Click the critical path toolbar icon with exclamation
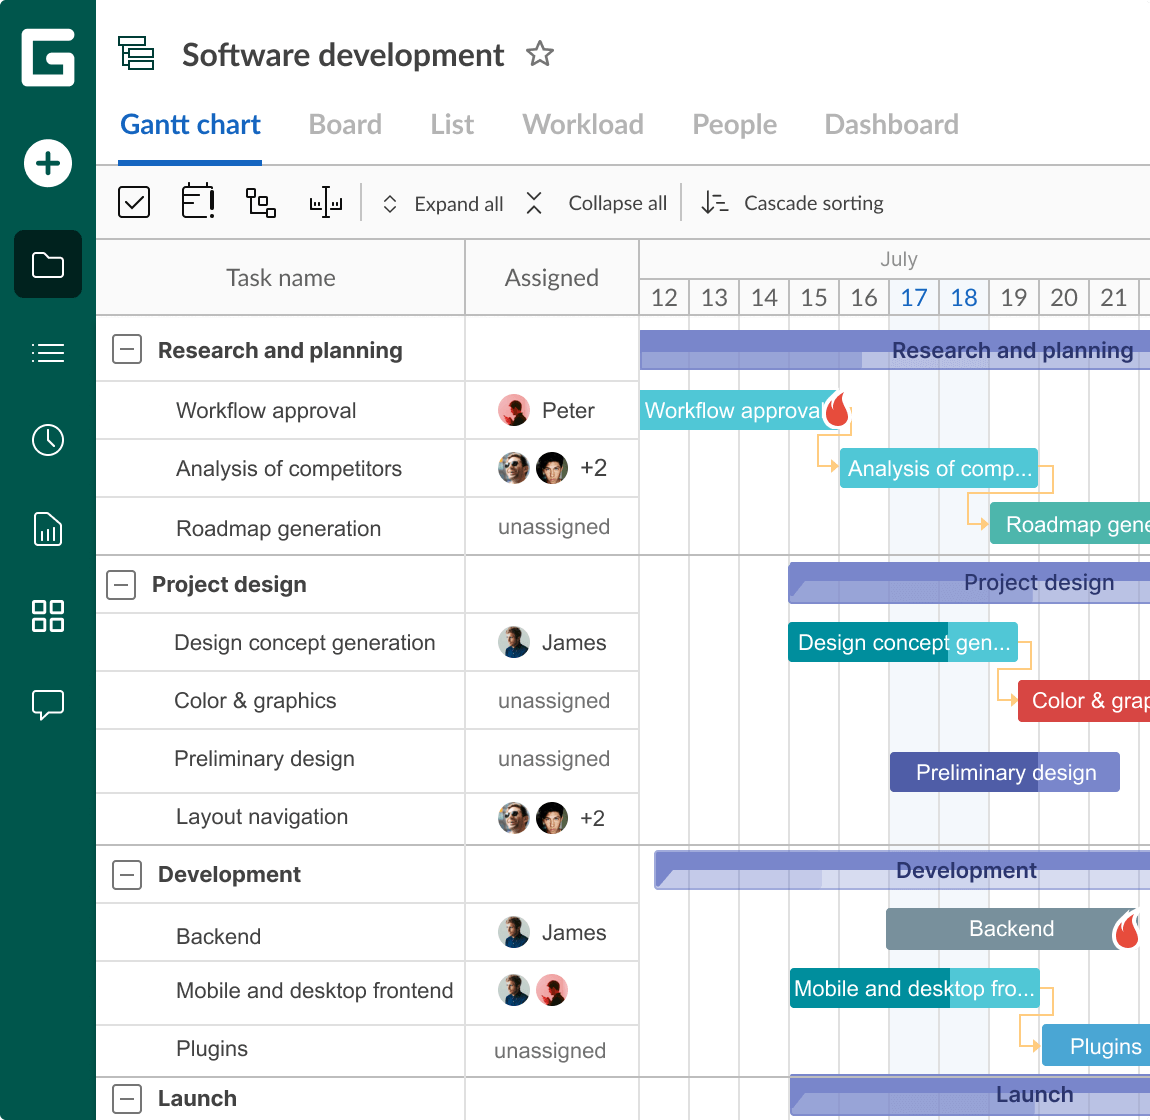This screenshot has height=1120, width=1150. (x=198, y=202)
